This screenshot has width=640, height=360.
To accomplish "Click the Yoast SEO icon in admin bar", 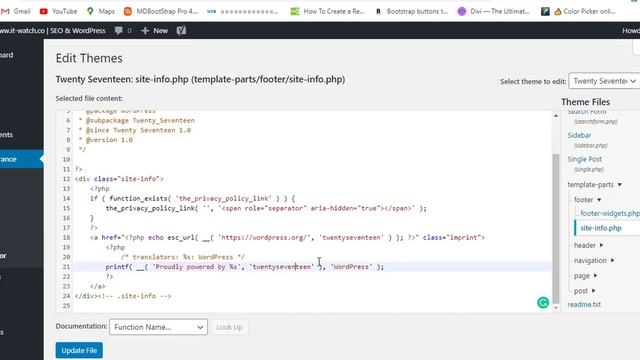I will click(181, 31).
